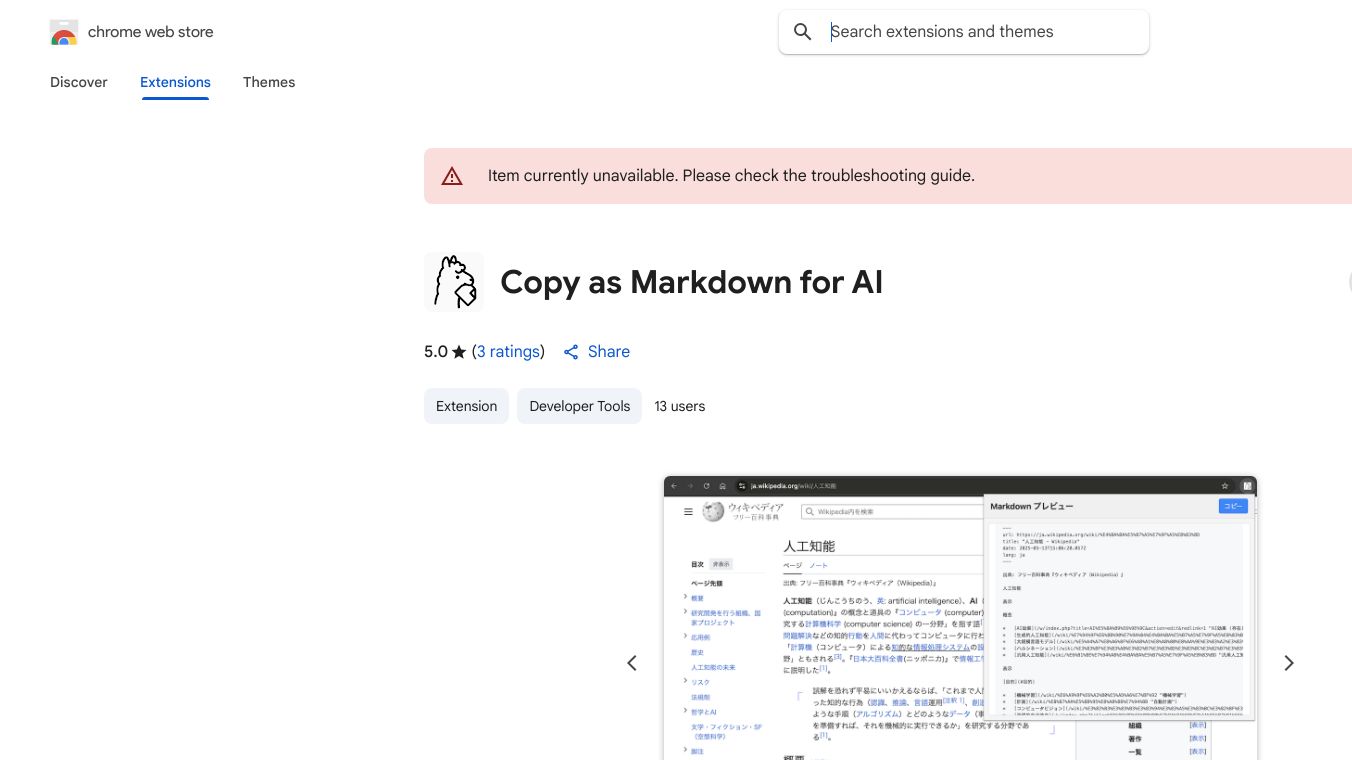Click the magnifying glass search icon
Image resolution: width=1352 pixels, height=760 pixels.
tap(802, 32)
